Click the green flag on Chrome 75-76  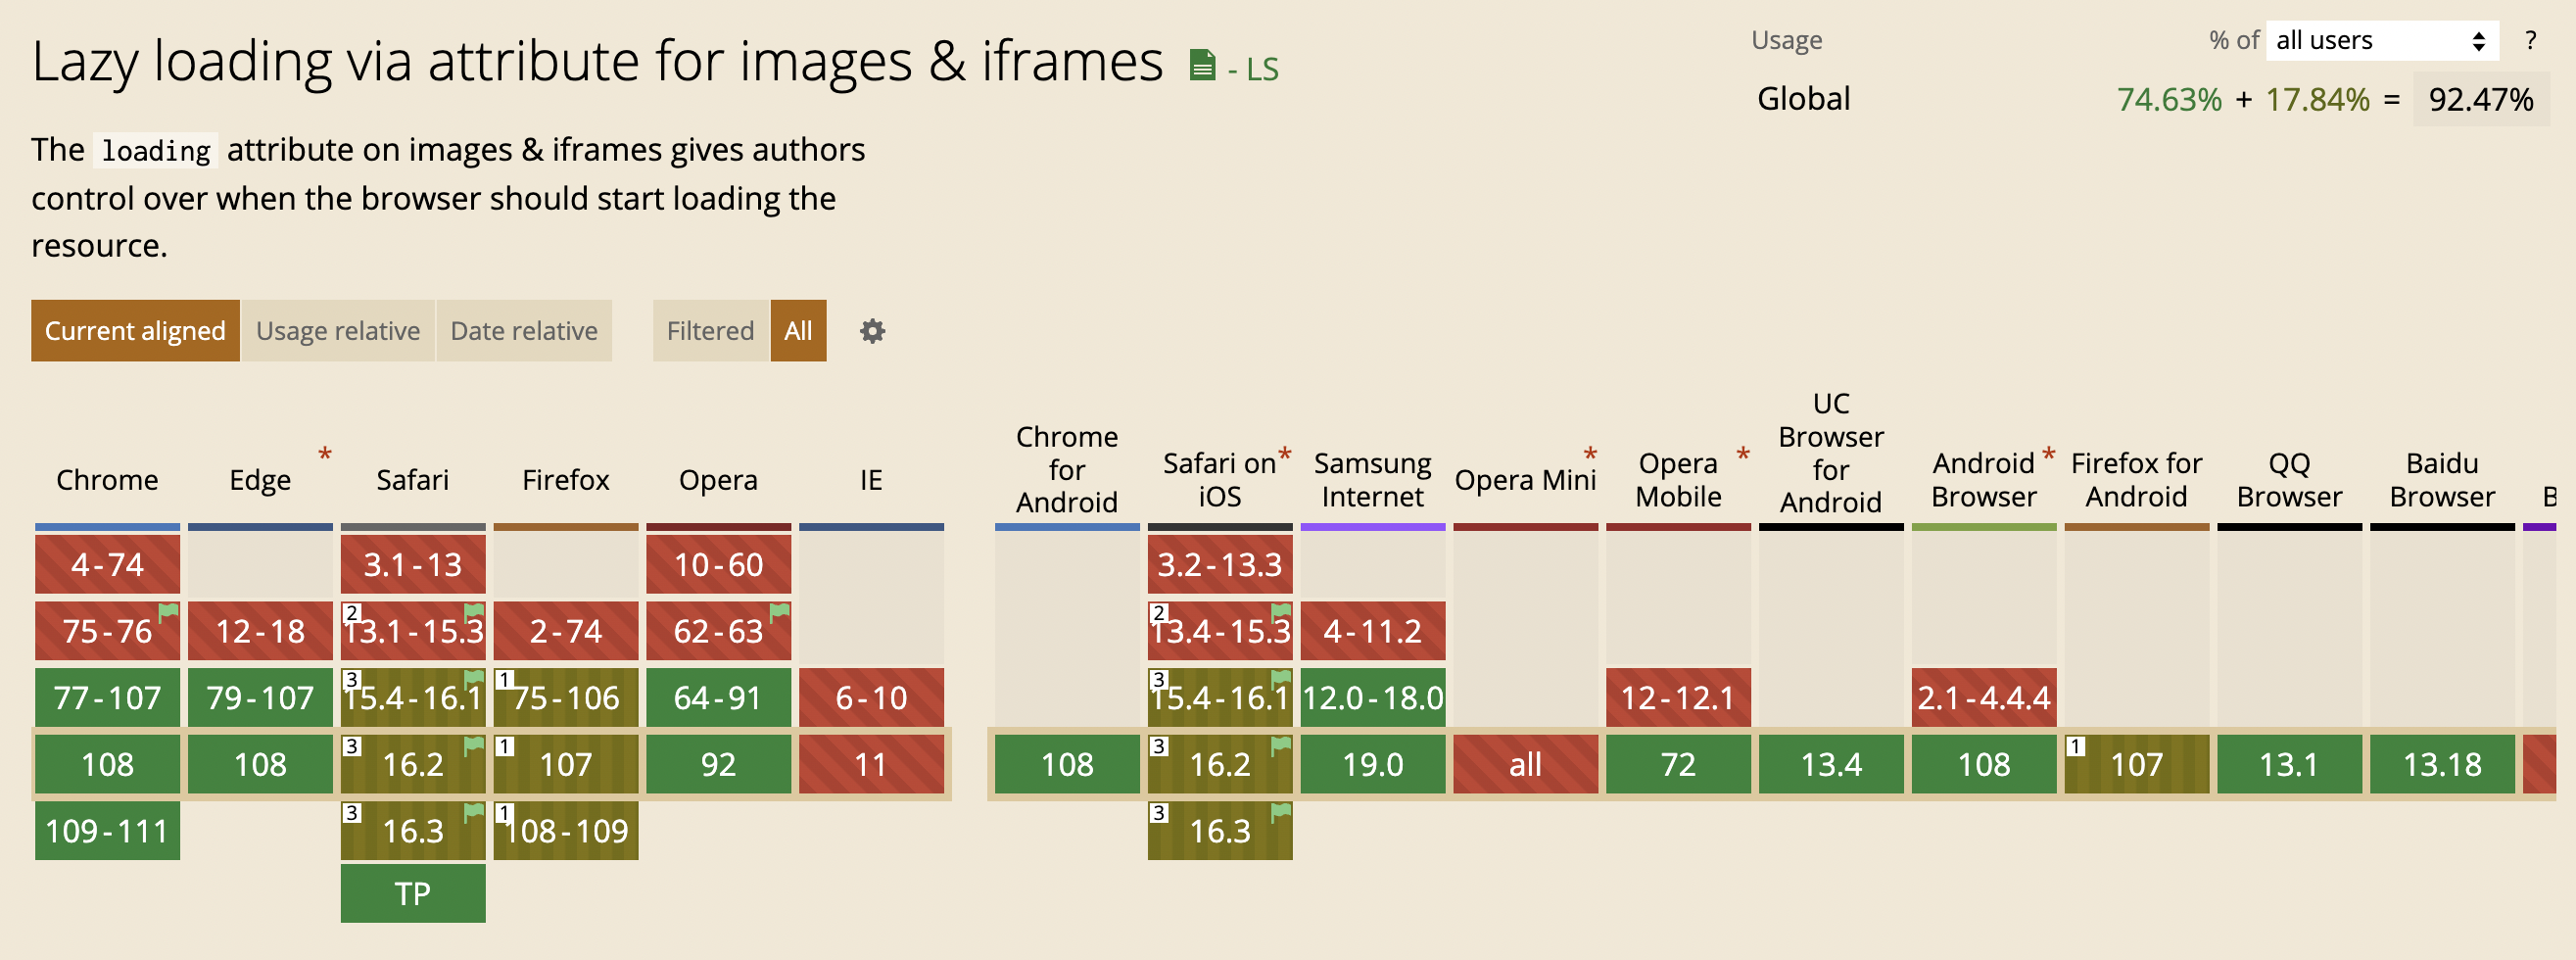click(x=169, y=611)
